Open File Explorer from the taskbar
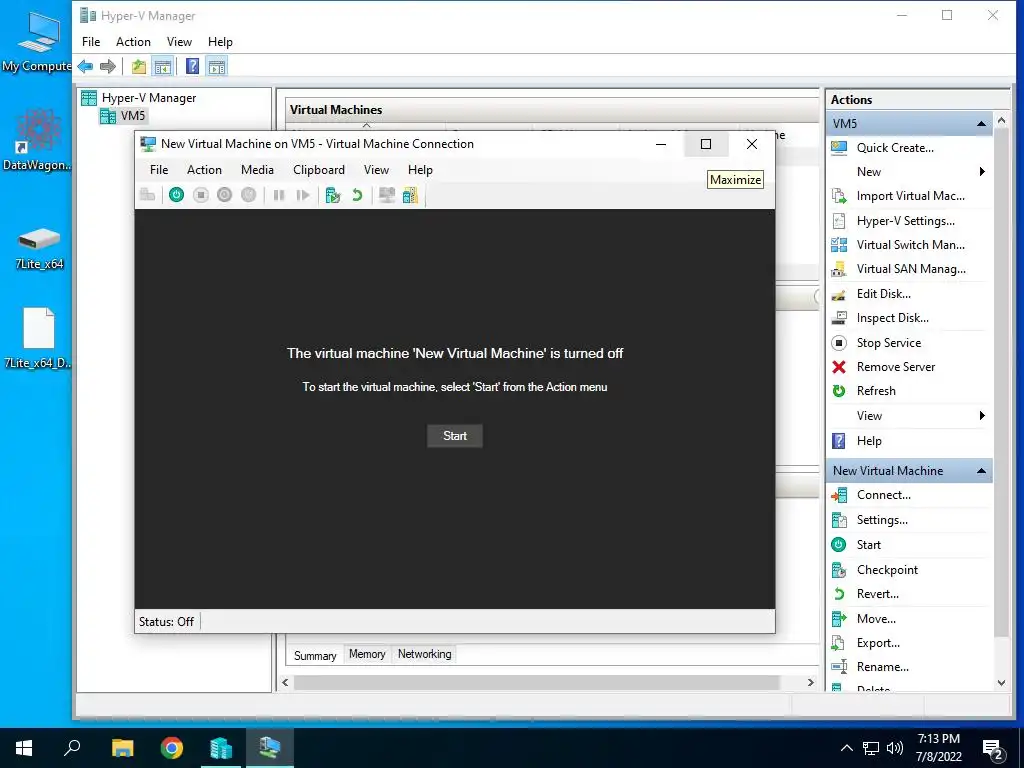 pos(122,748)
